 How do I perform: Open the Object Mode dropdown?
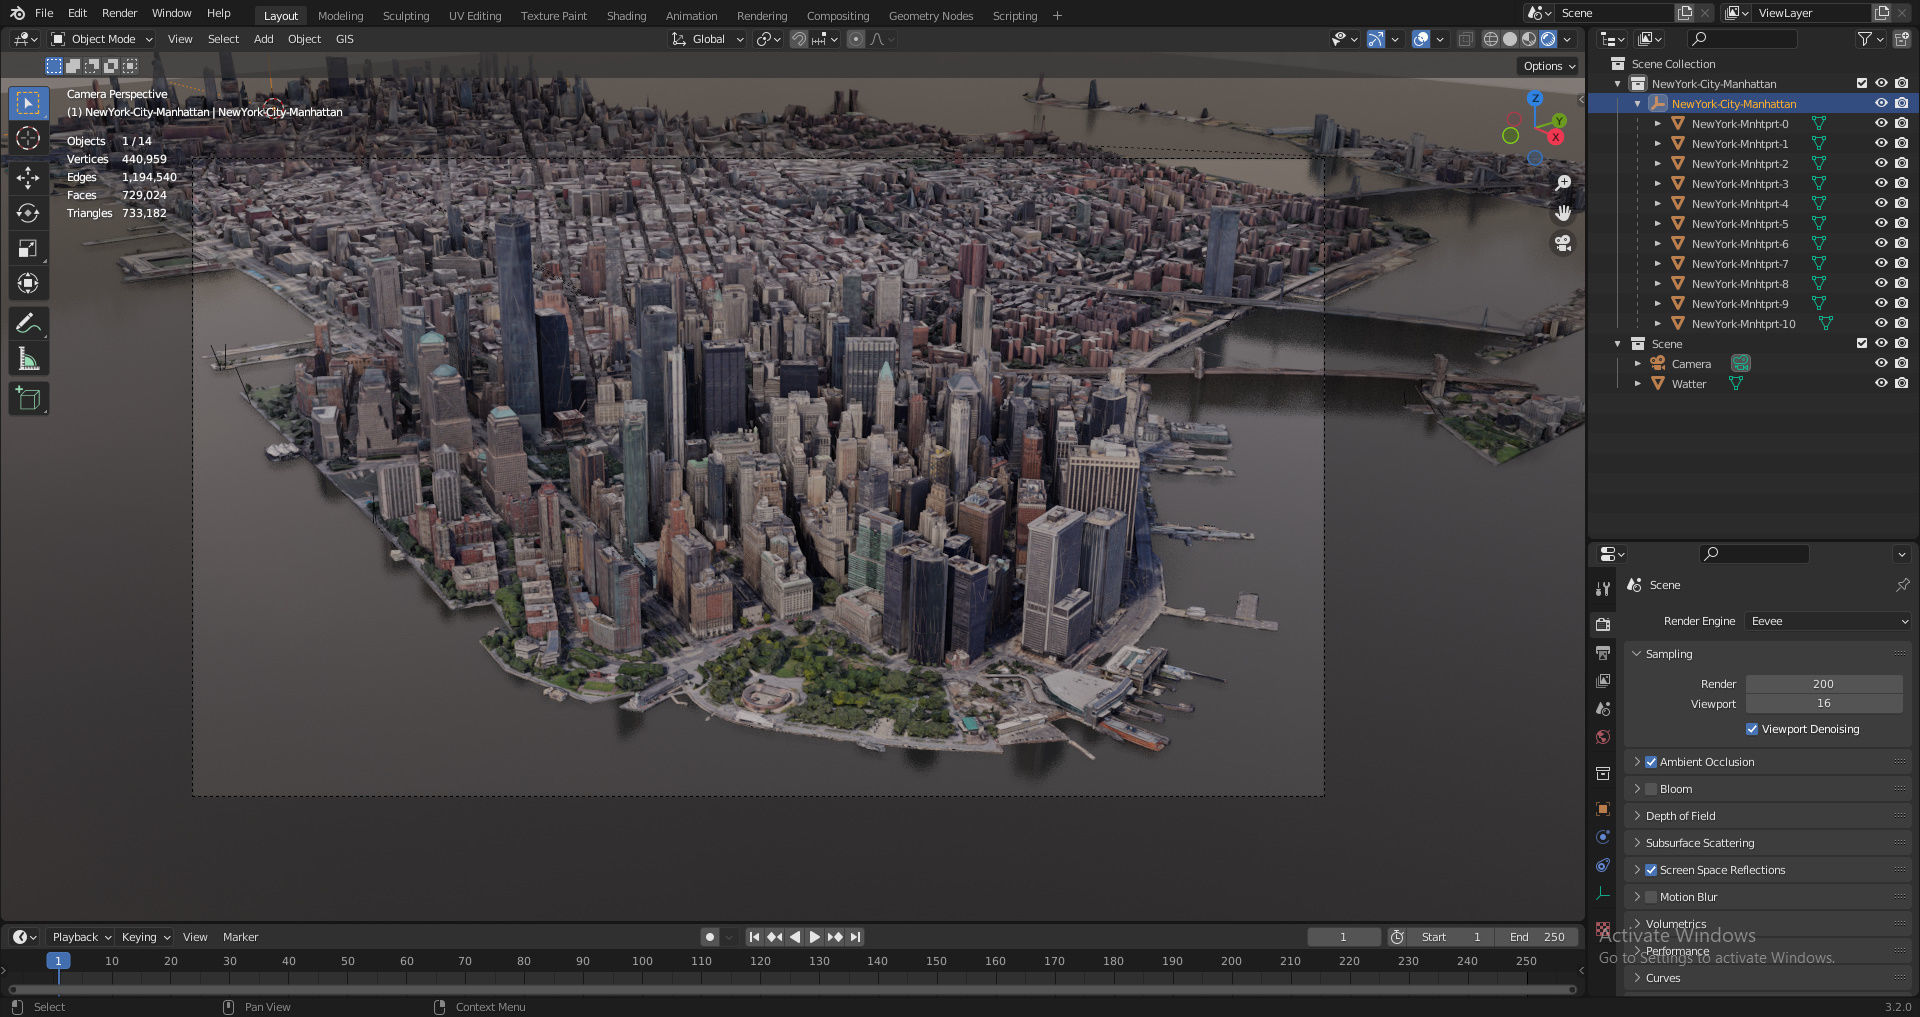pos(102,39)
